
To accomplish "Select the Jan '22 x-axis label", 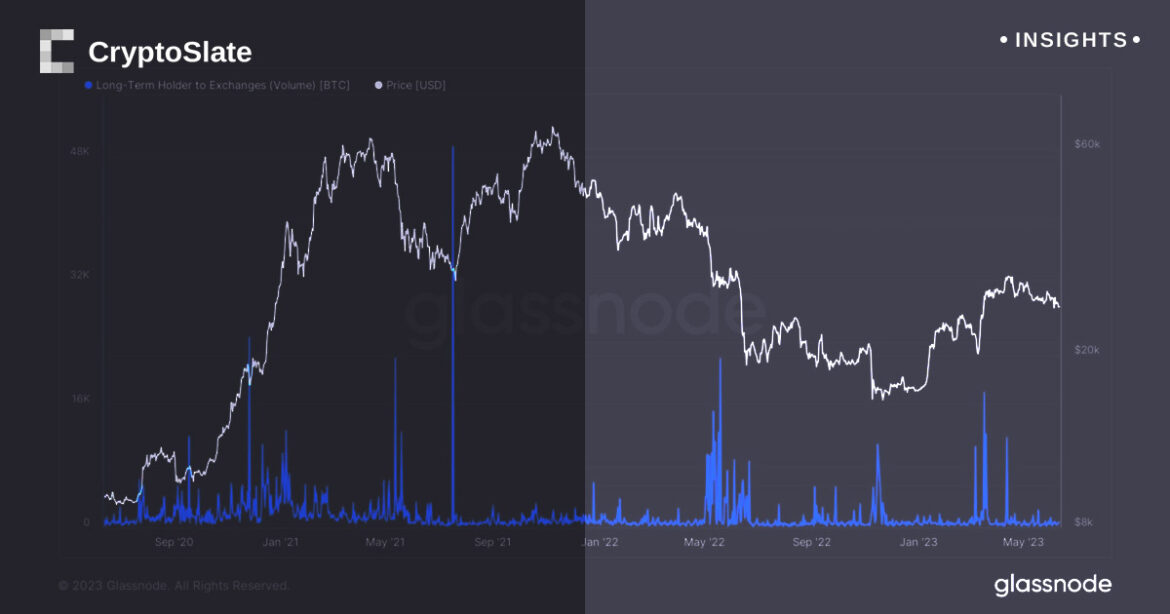I will point(599,542).
